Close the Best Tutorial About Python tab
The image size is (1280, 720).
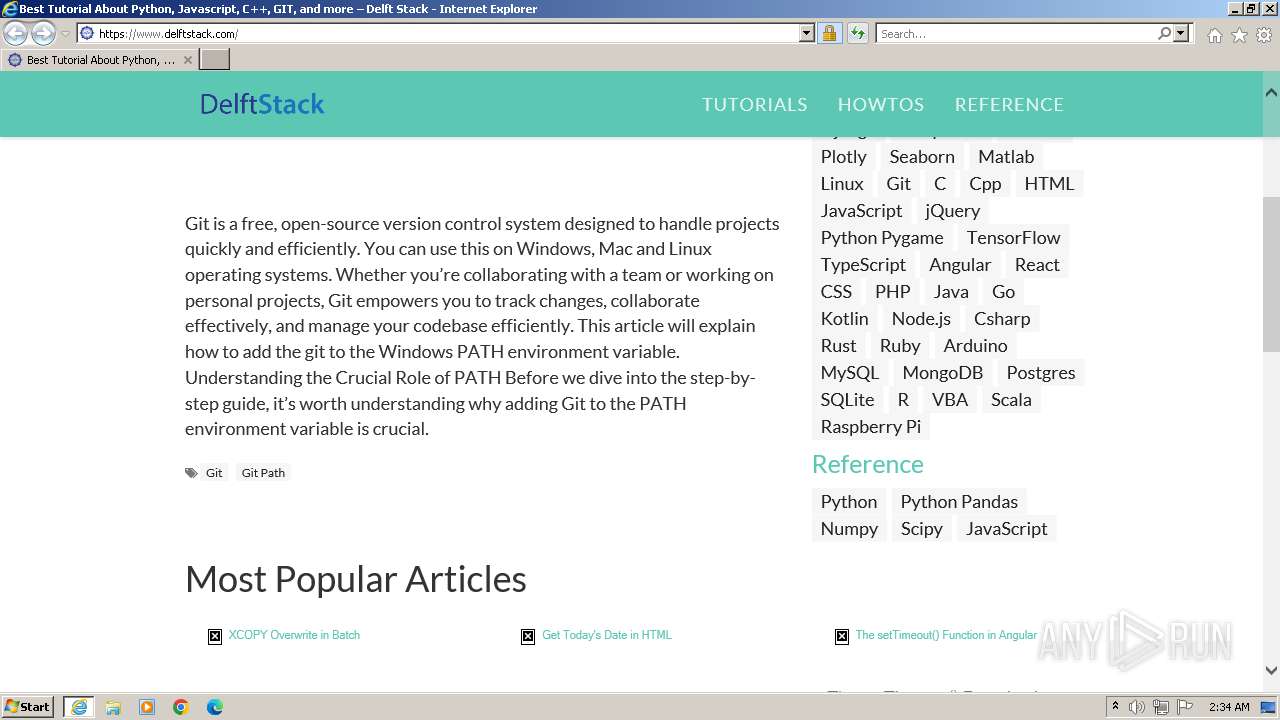pyautogui.click(x=187, y=60)
